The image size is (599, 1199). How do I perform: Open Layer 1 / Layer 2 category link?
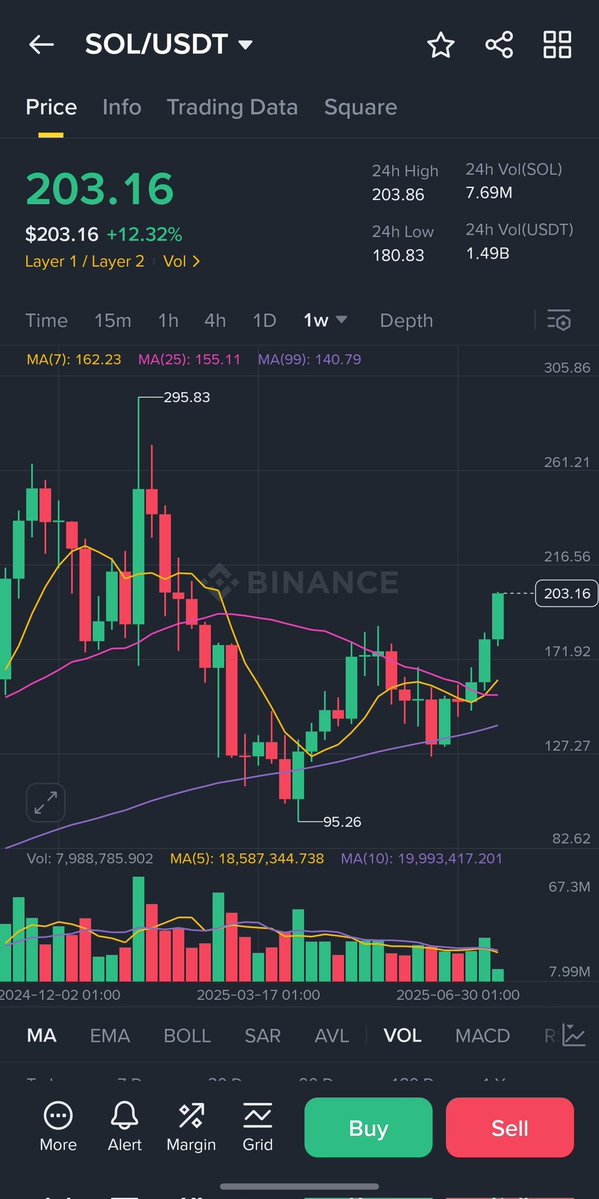[x=85, y=262]
